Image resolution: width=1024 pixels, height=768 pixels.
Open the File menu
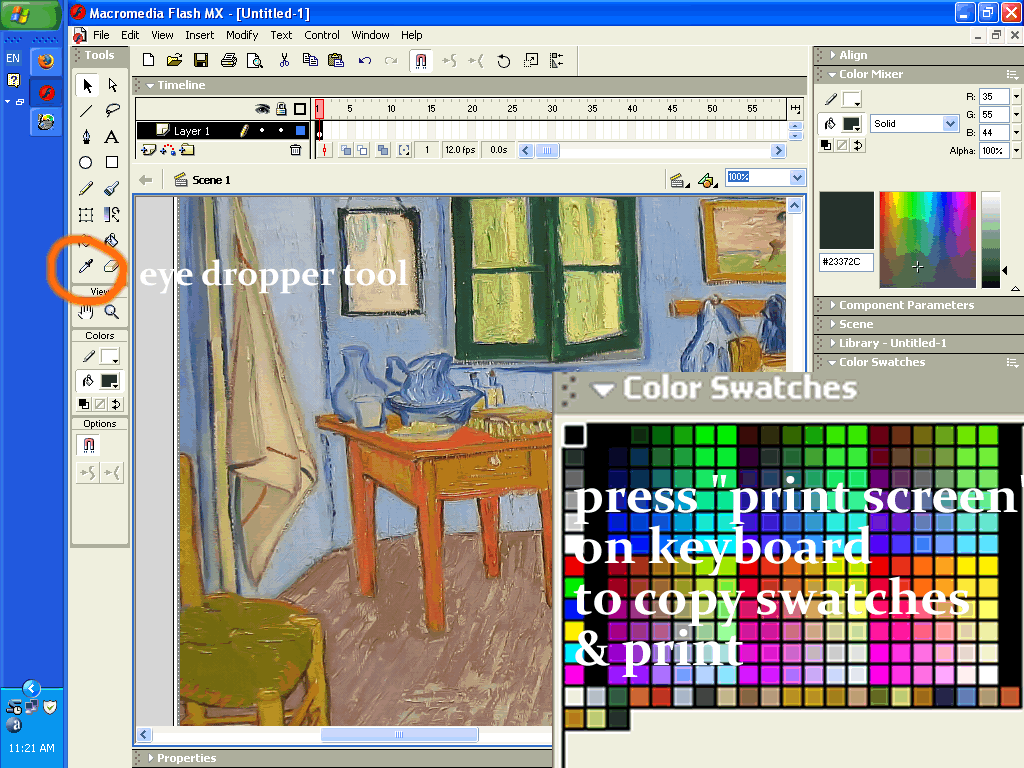[101, 35]
